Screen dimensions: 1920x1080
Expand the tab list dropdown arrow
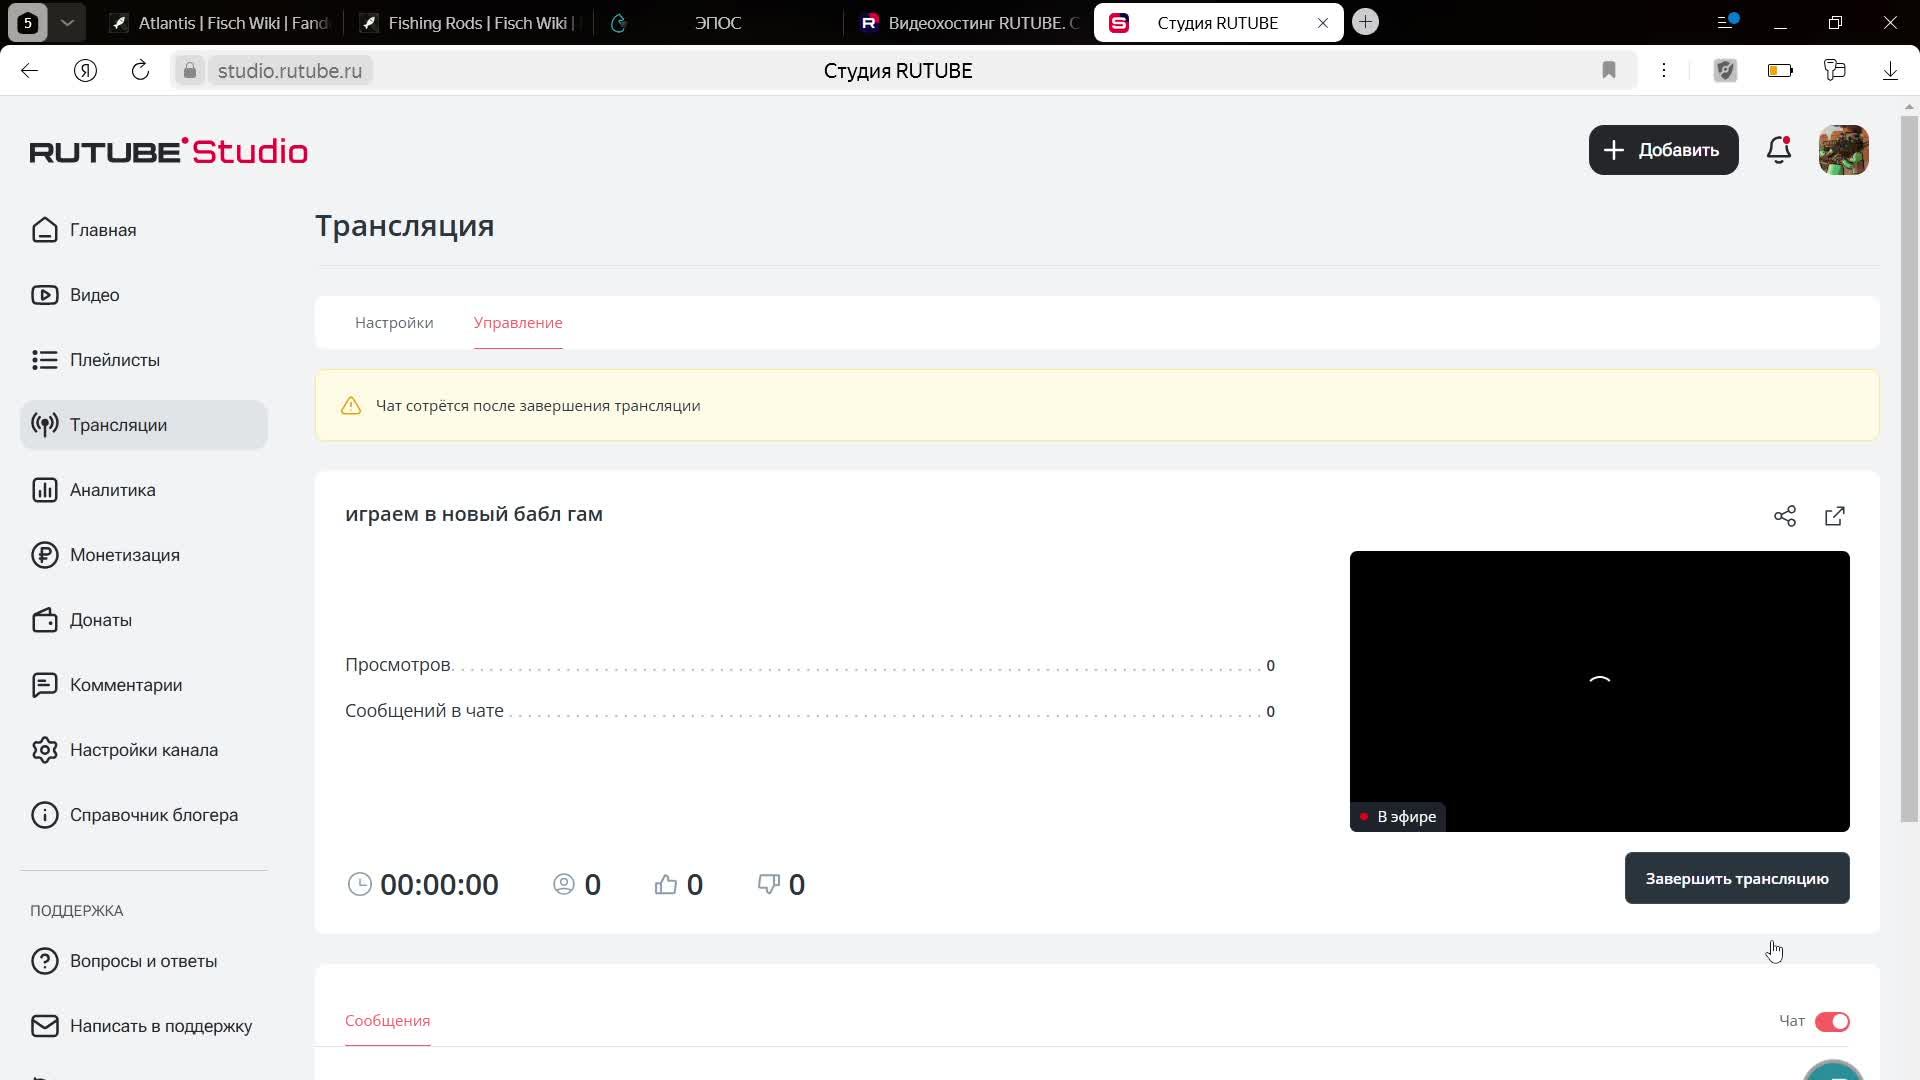67,22
